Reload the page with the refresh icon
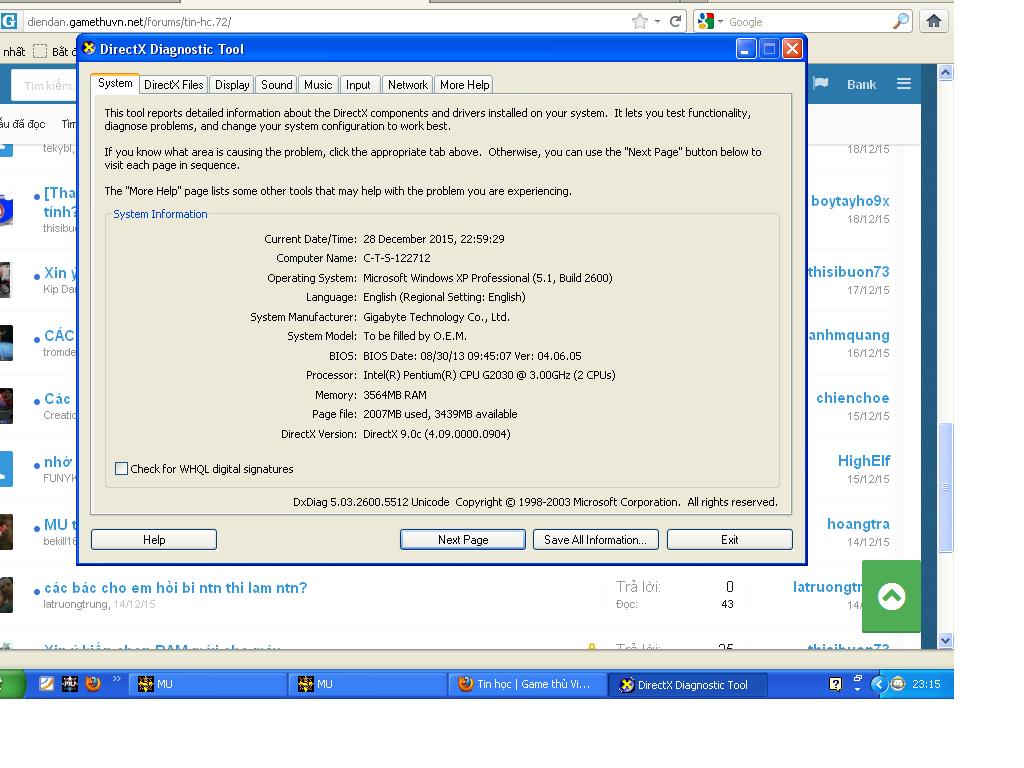This screenshot has width=1024, height=768. pos(676,22)
